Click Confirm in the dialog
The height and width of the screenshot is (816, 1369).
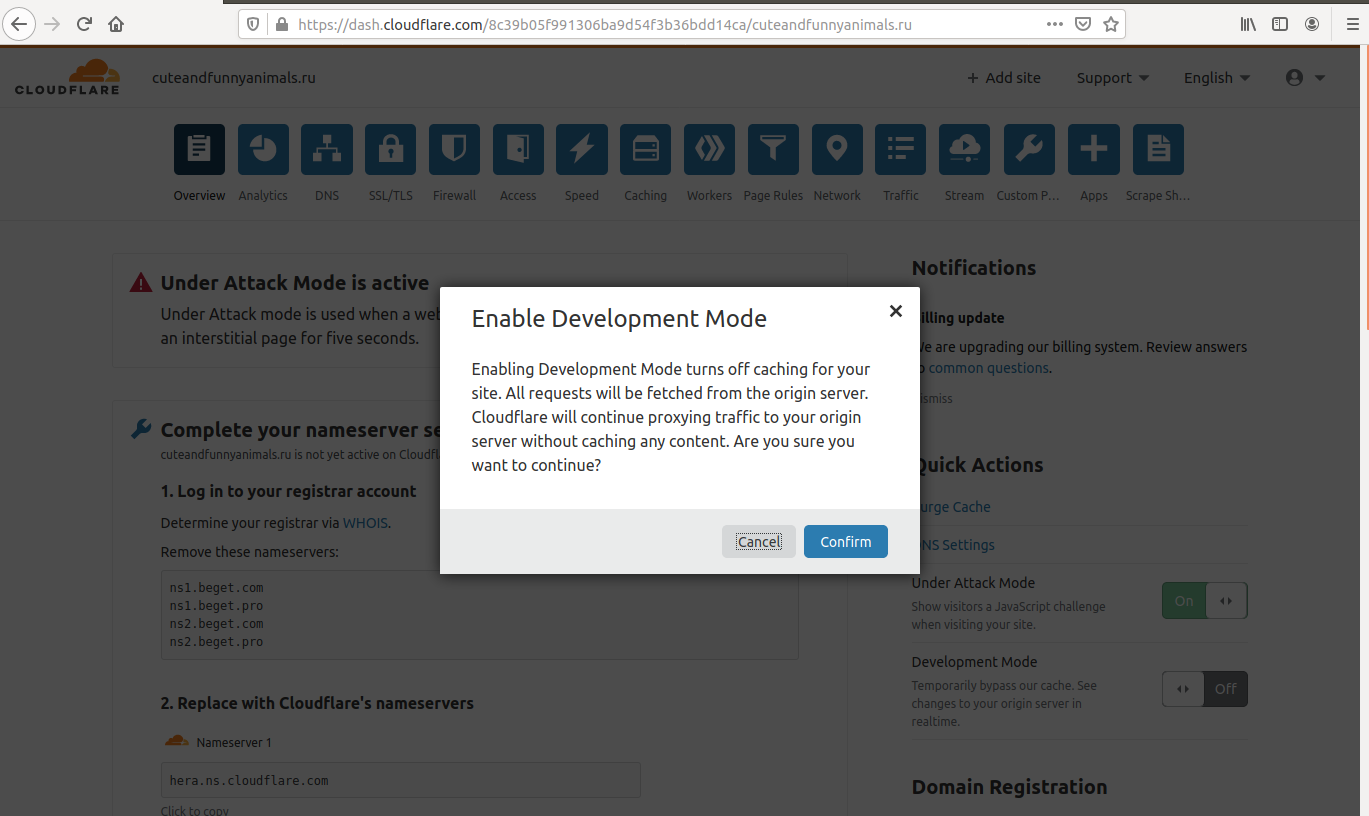(845, 542)
